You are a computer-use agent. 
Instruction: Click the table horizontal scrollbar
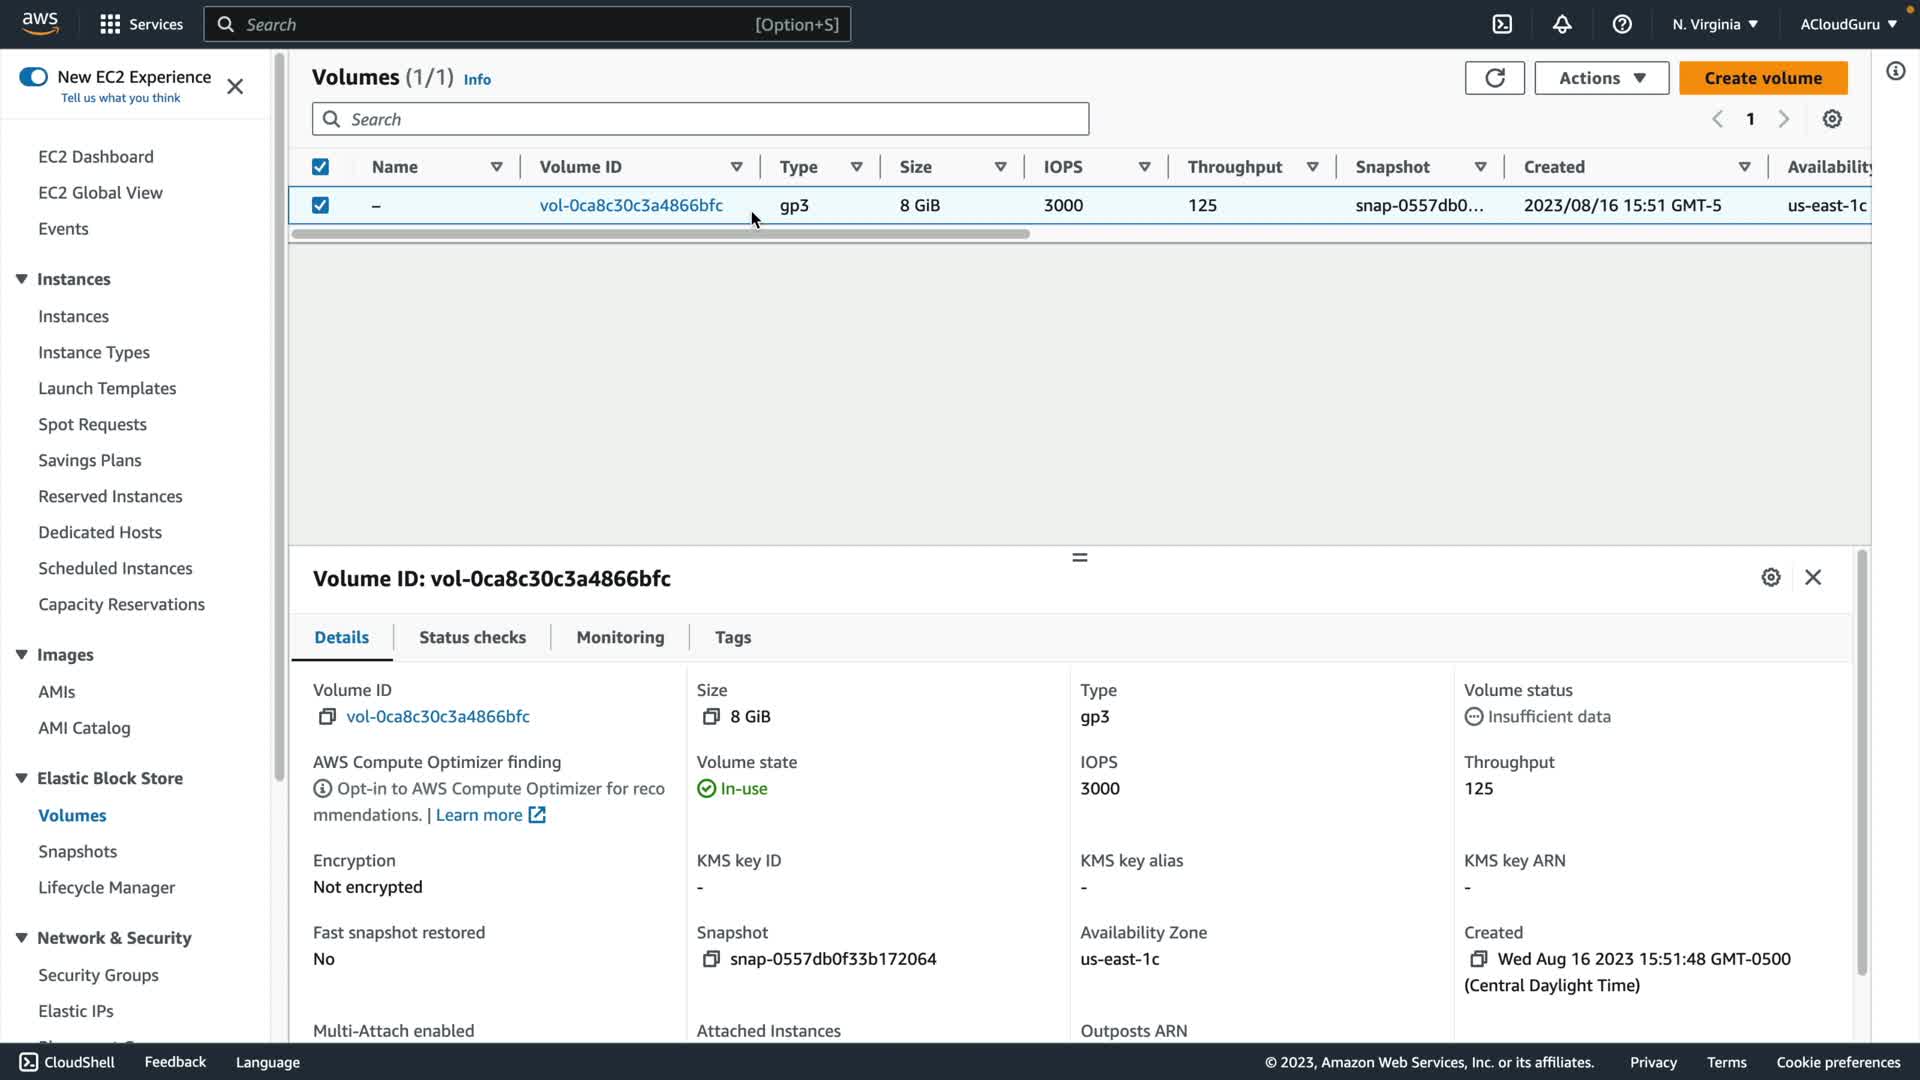pyautogui.click(x=660, y=234)
